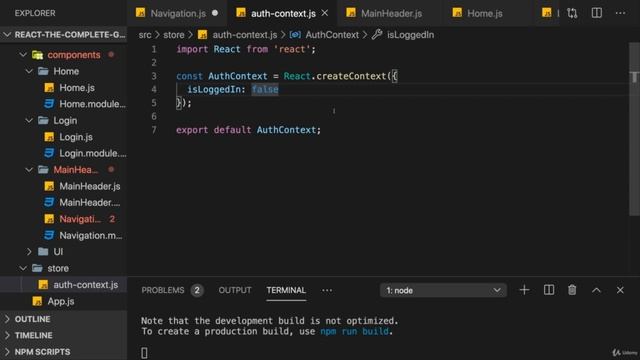Show more panel tabs via ellipsis

[x=327, y=290]
